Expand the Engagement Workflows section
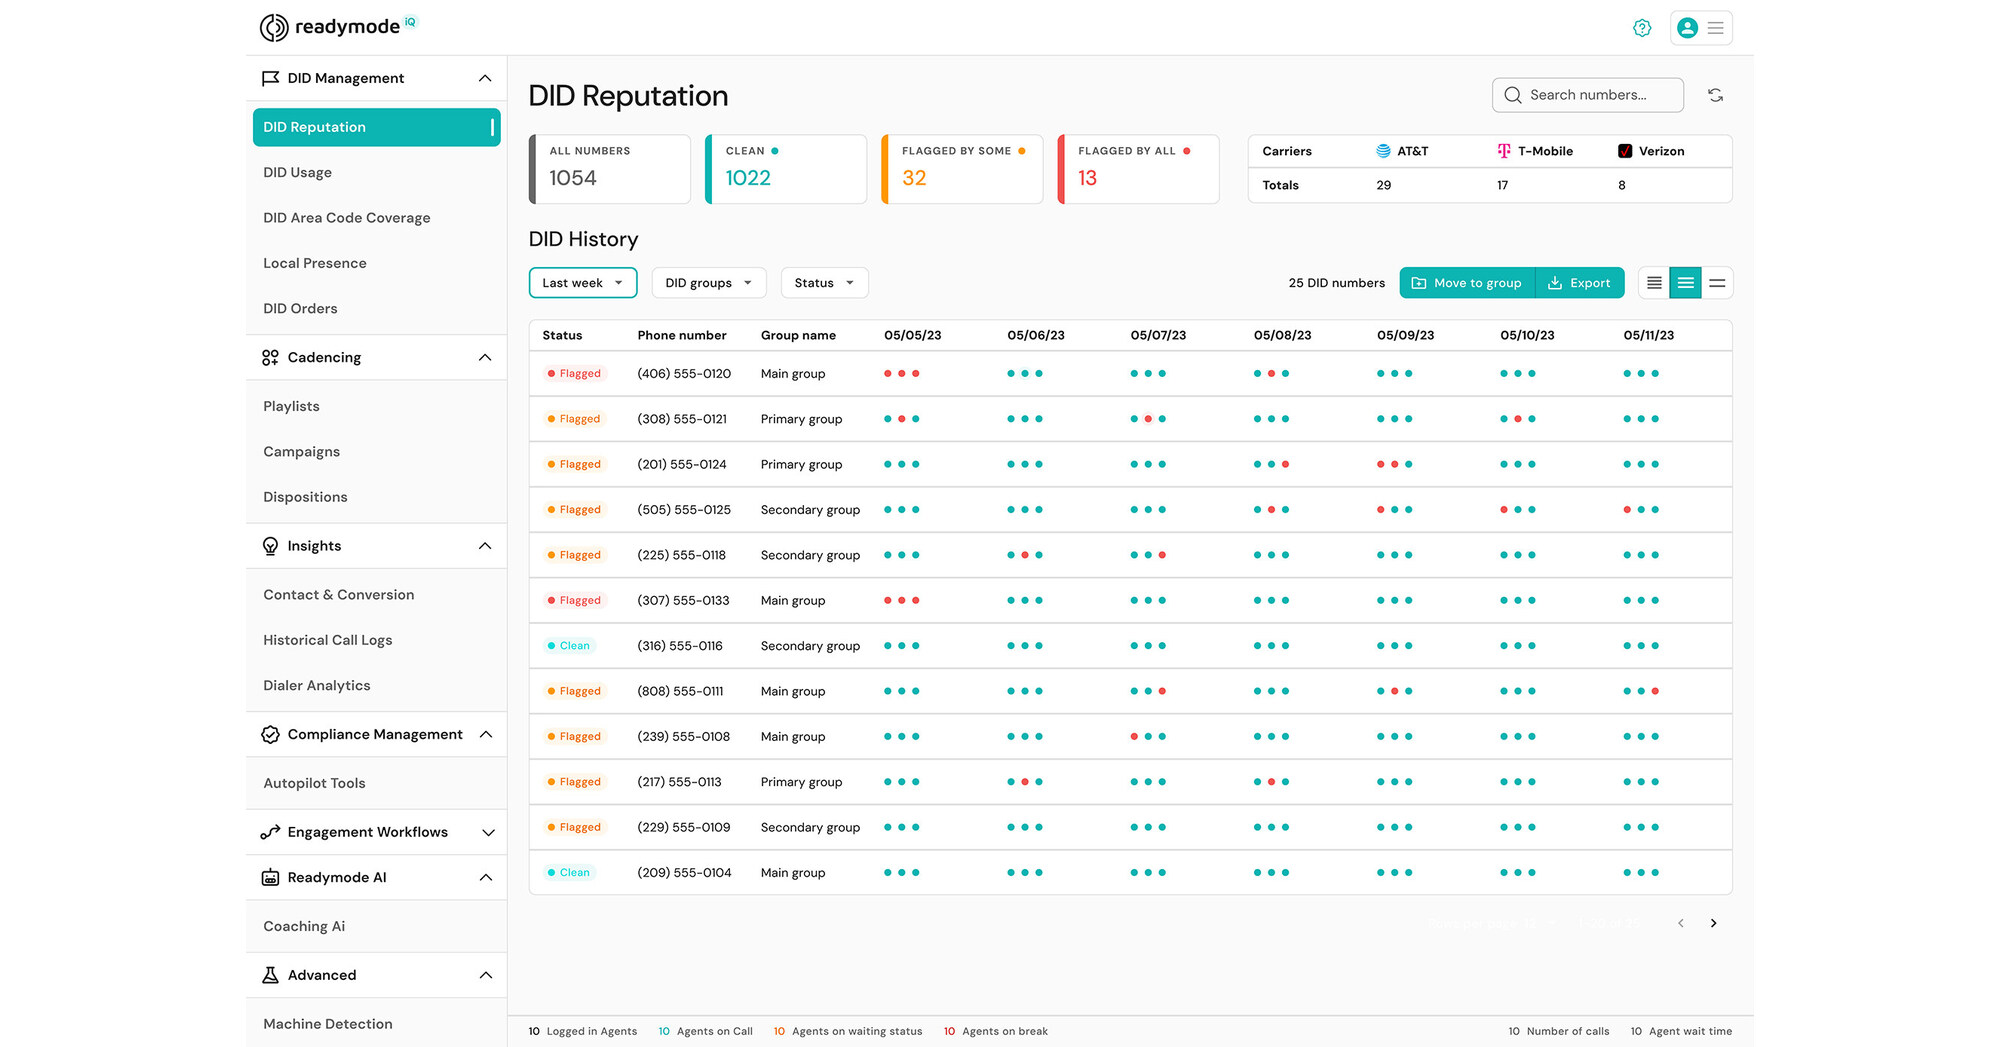The width and height of the screenshot is (2000, 1047). coord(487,831)
